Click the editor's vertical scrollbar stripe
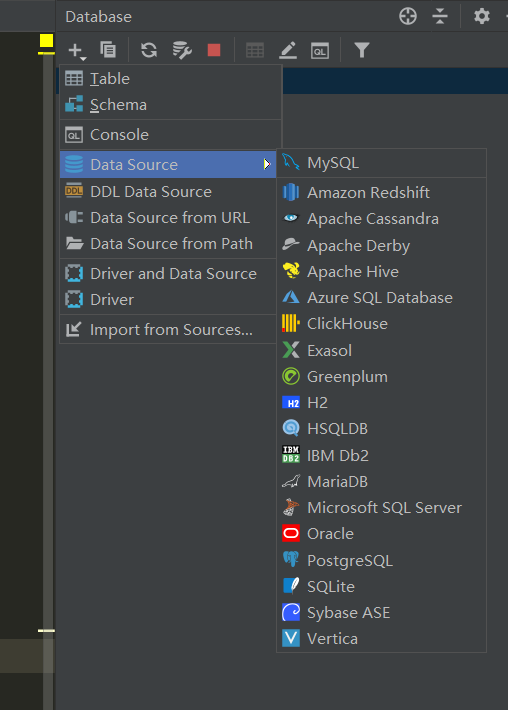This screenshot has height=710, width=508. pos(48,362)
